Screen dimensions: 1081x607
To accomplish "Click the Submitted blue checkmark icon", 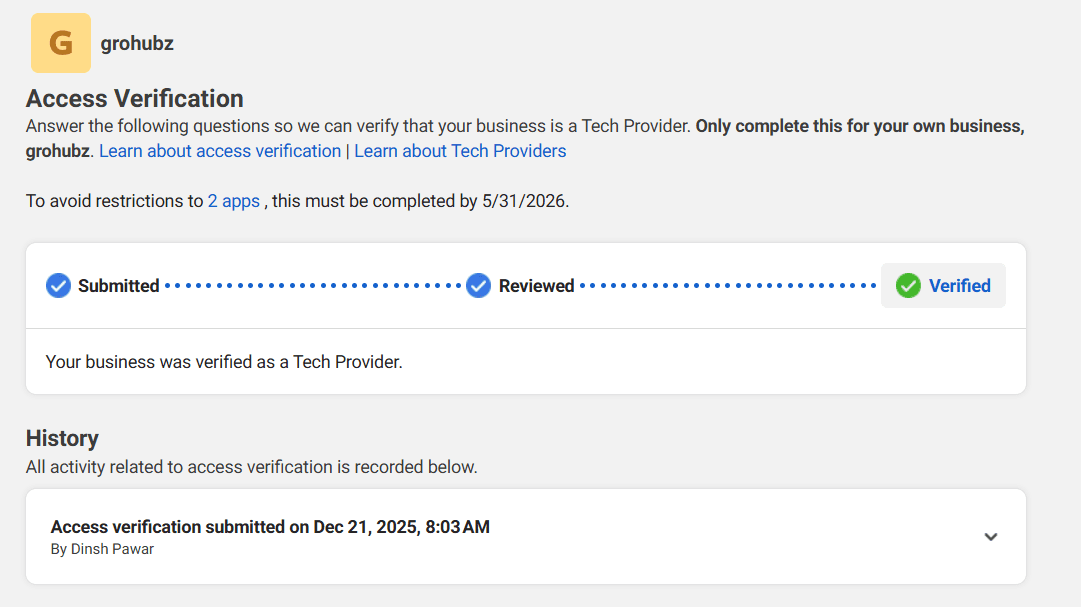I will (58, 285).
